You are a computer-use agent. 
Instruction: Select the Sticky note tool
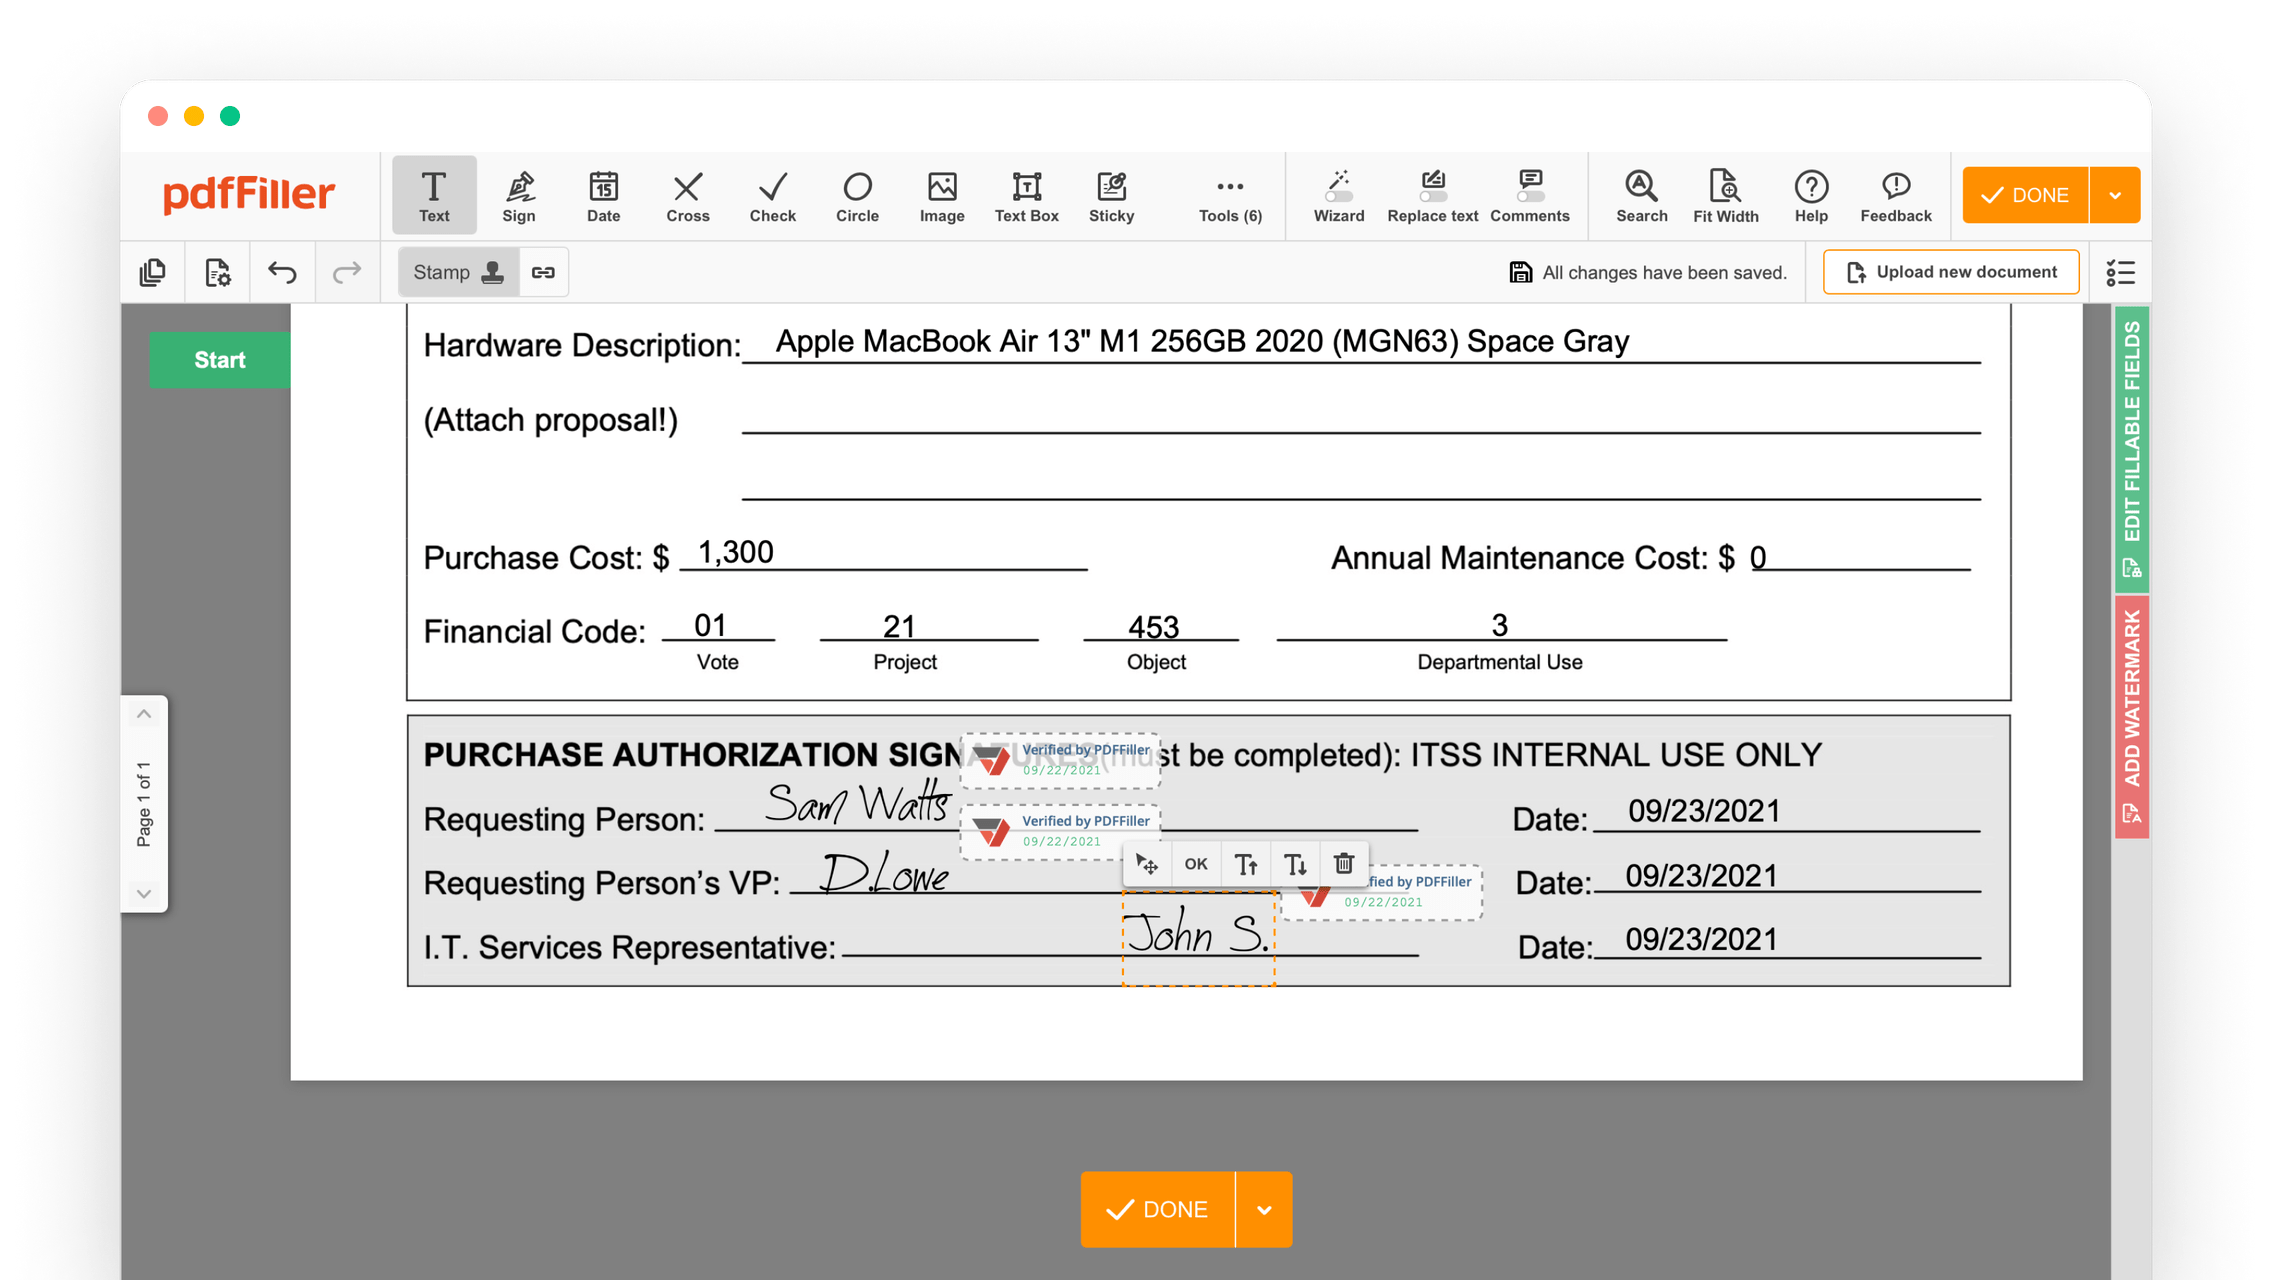pos(1110,195)
